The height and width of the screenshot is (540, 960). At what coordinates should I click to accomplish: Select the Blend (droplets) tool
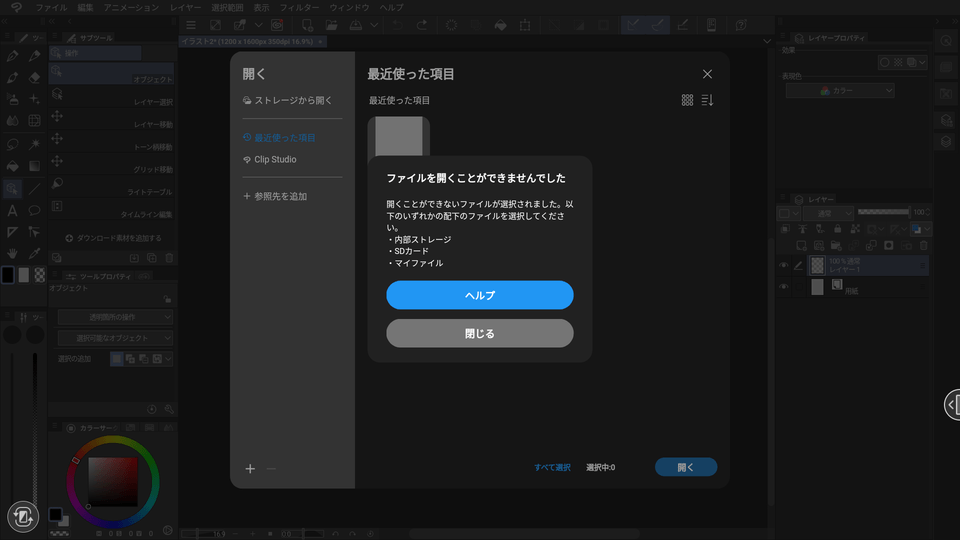click(x=12, y=121)
